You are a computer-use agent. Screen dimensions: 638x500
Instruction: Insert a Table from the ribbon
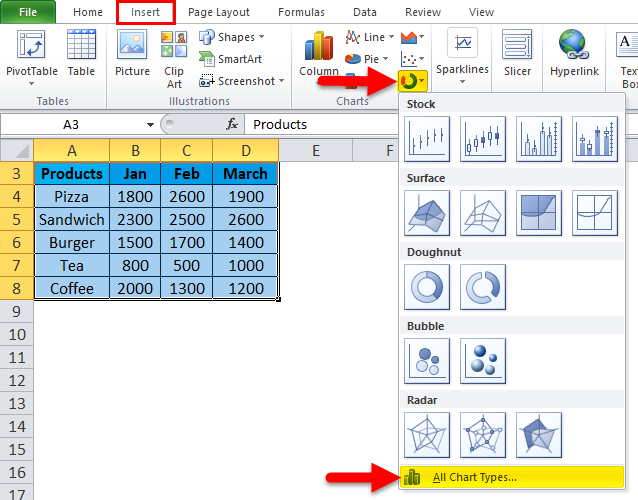(81, 53)
